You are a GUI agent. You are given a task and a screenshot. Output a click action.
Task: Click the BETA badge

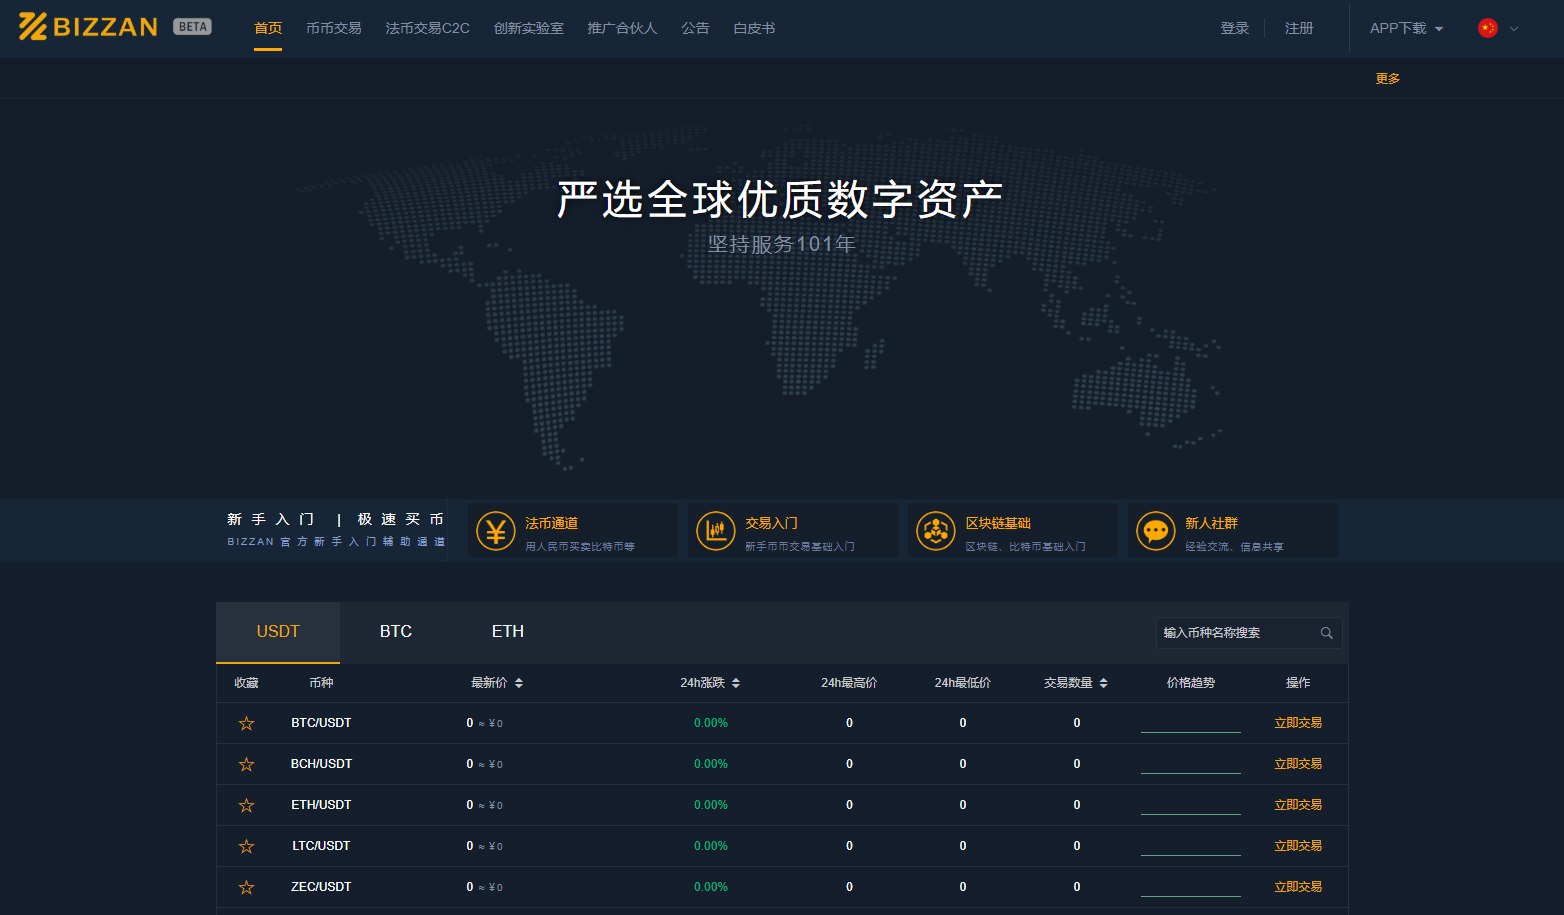point(192,27)
